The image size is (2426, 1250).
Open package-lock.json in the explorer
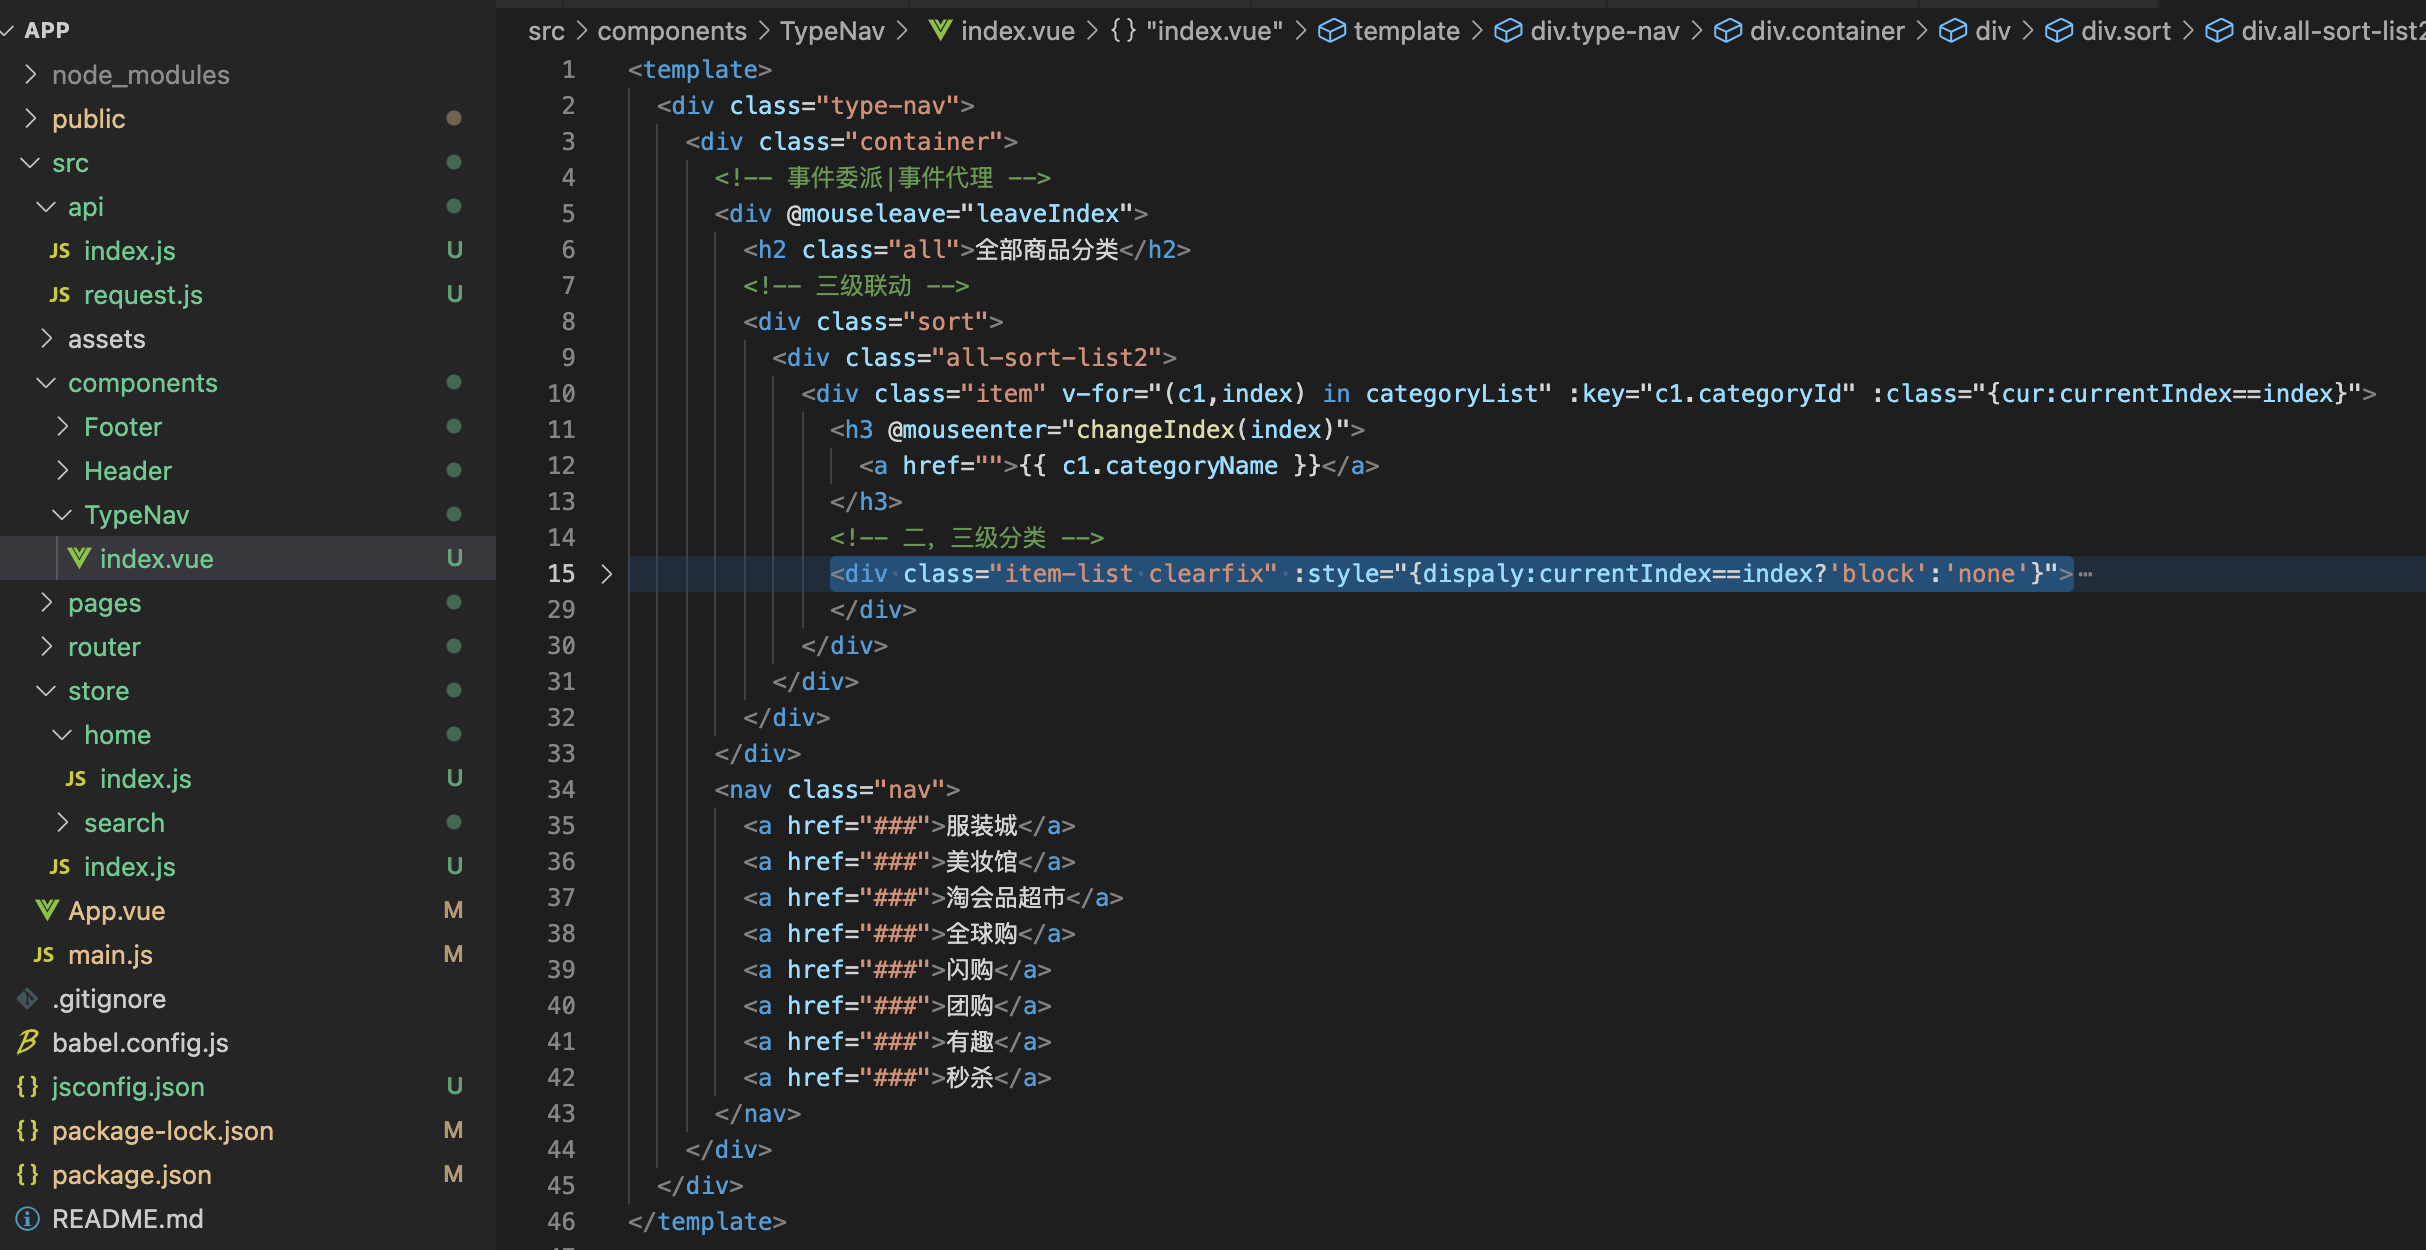coord(162,1130)
